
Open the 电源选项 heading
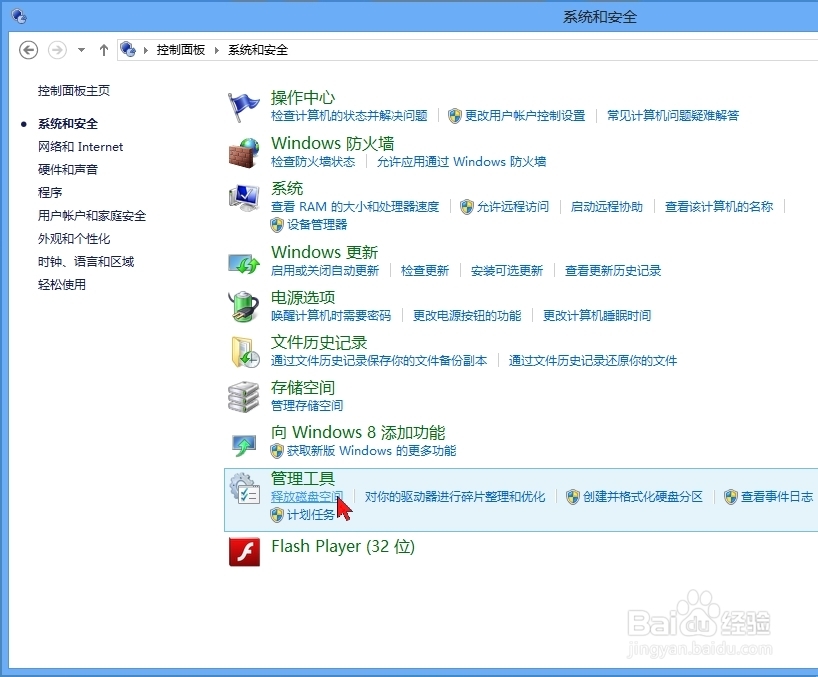(x=303, y=297)
